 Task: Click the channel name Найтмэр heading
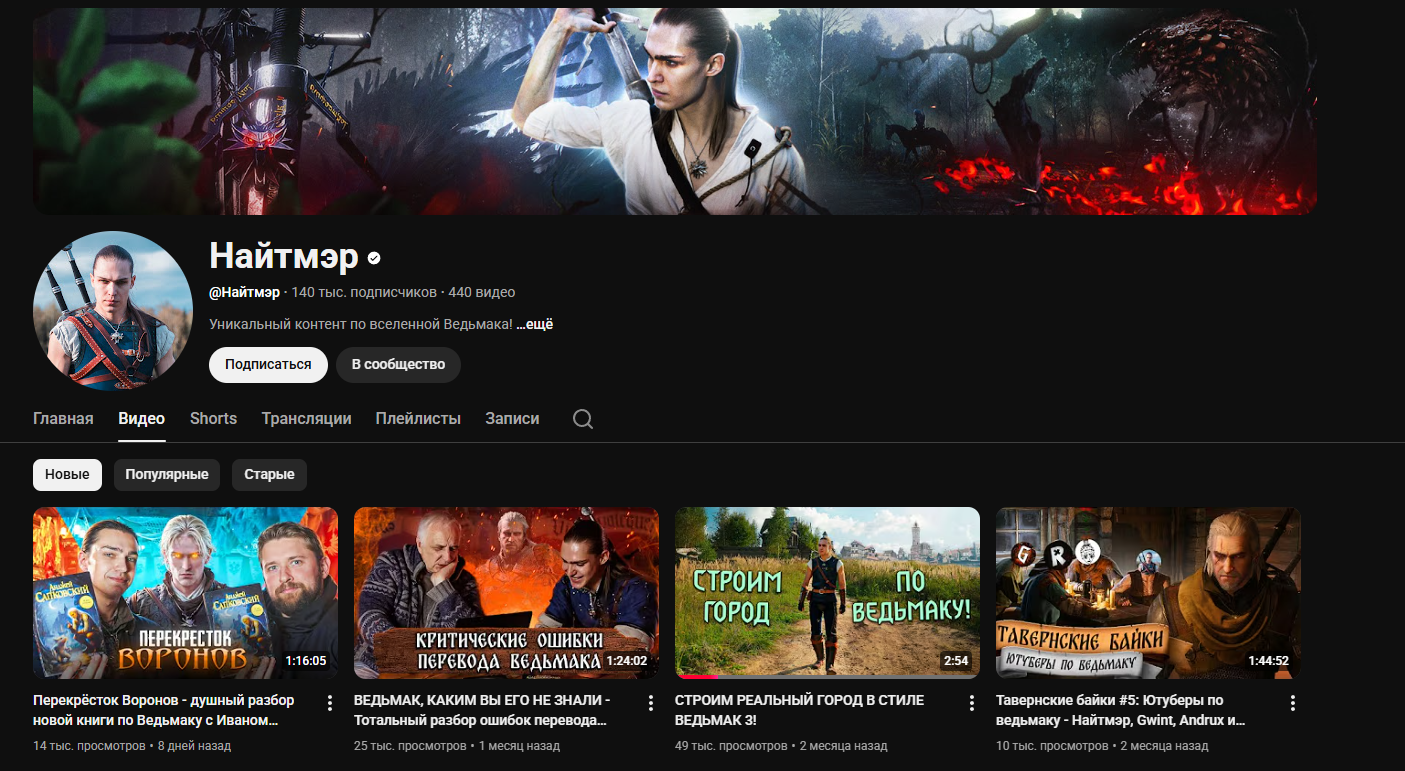tap(284, 257)
